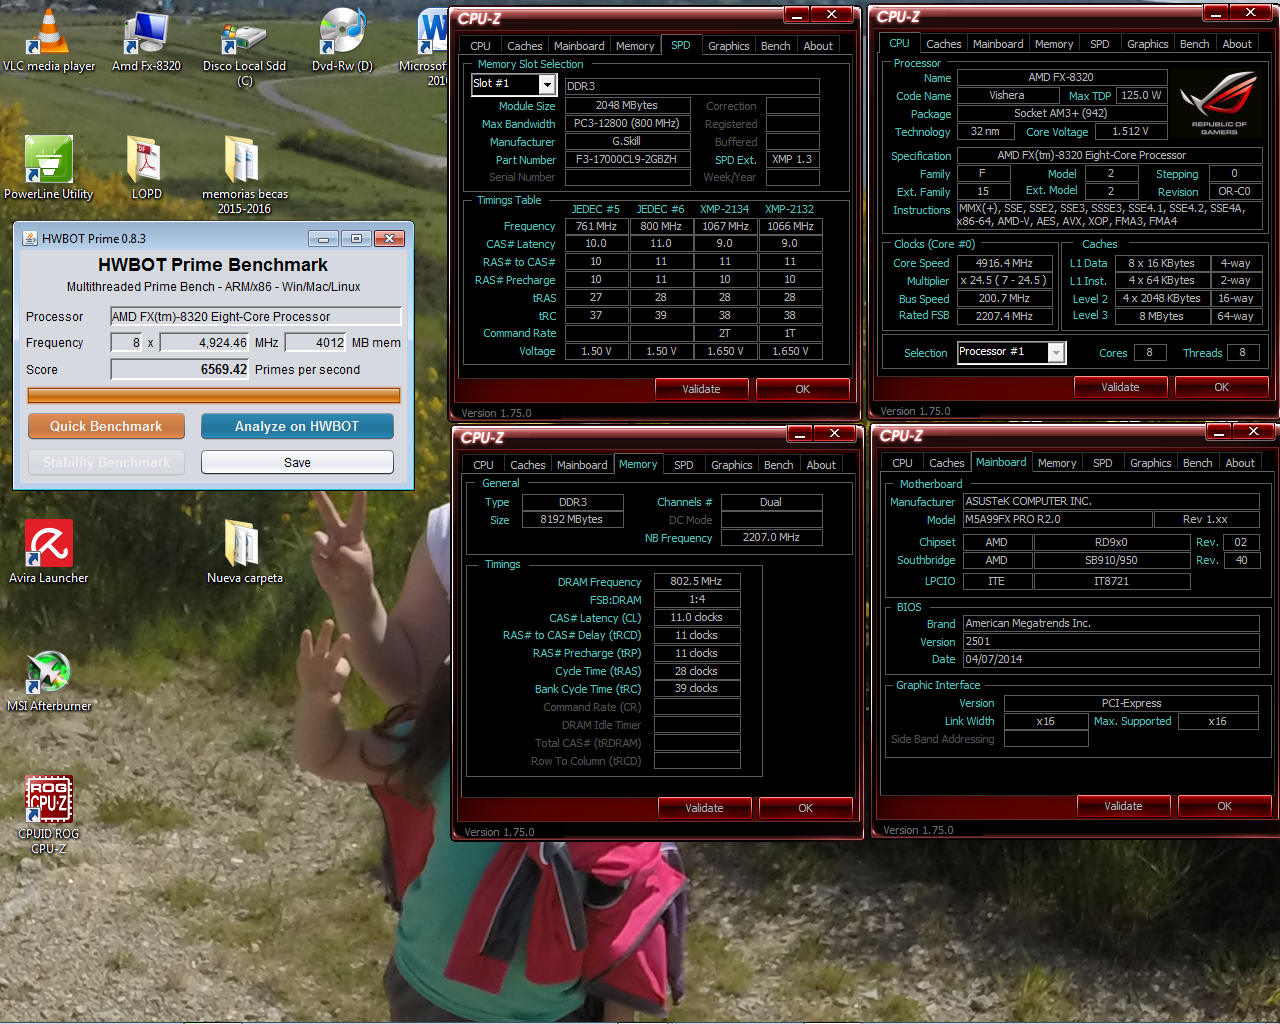The width and height of the screenshot is (1280, 1024).
Task: Click the Processor name field in HWBOT
Action: click(256, 316)
